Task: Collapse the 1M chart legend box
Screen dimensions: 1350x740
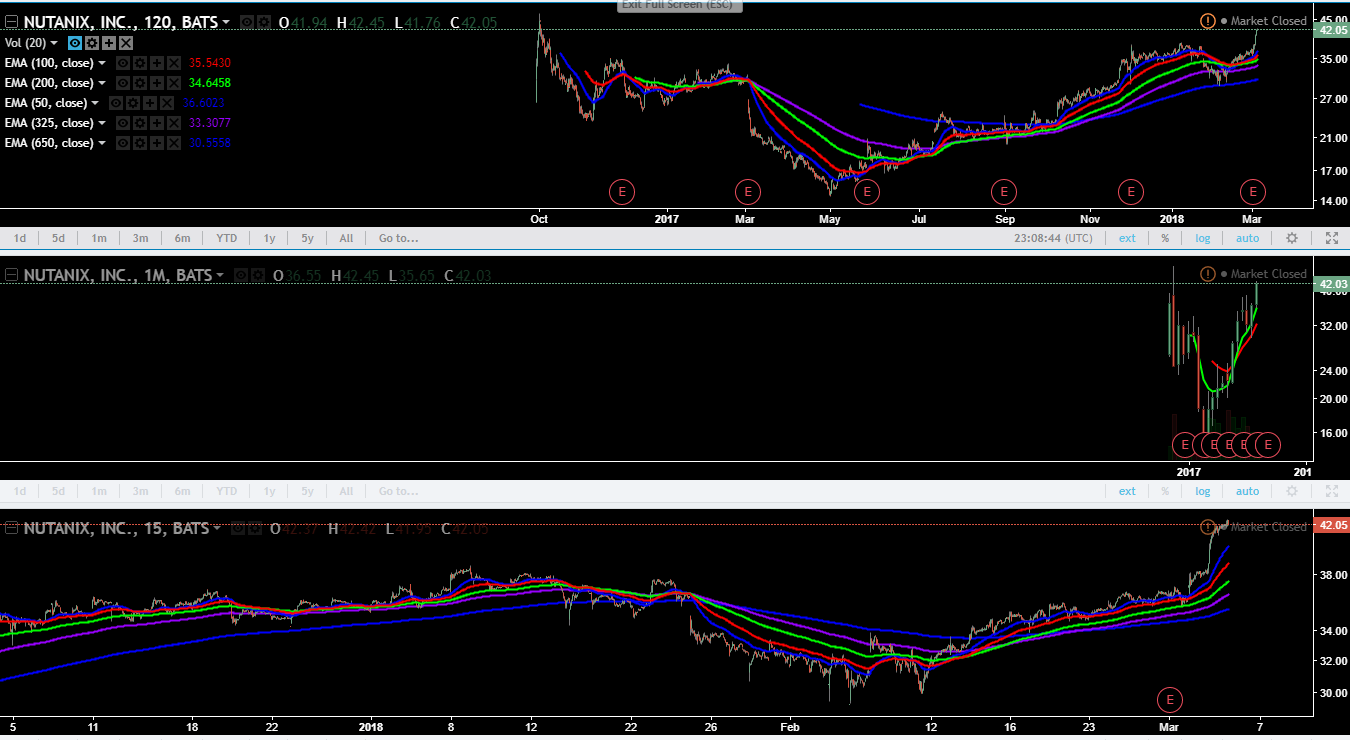Action: pyautogui.click(x=11, y=274)
